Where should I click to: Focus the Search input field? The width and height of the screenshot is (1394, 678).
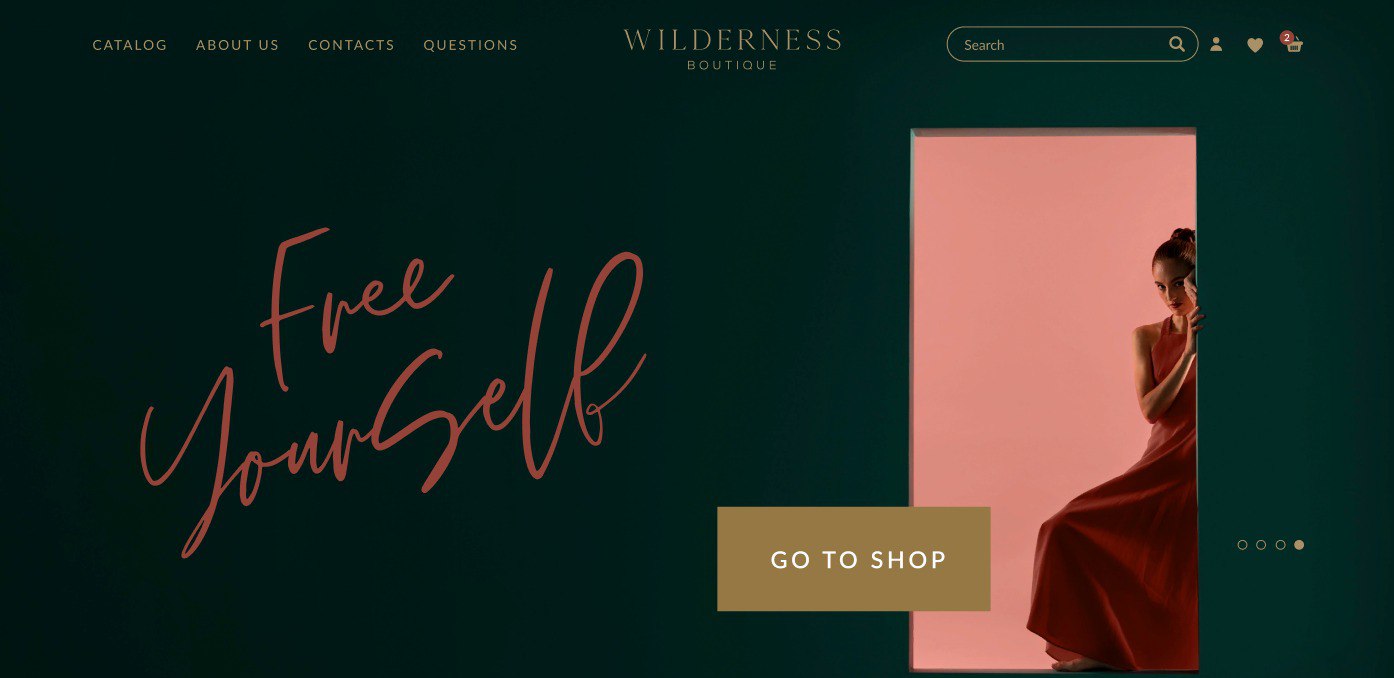click(1060, 44)
